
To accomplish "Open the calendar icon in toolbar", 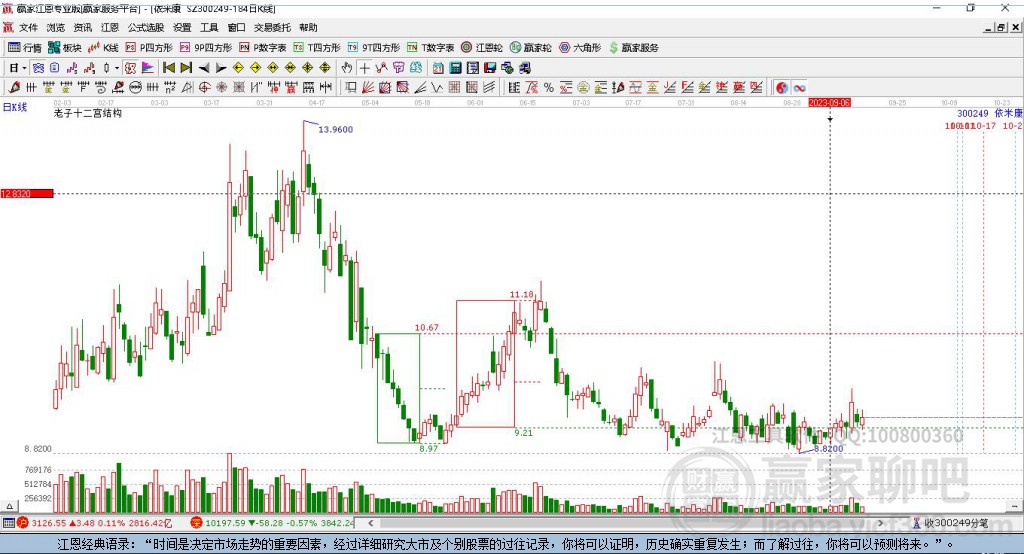I will [438, 67].
